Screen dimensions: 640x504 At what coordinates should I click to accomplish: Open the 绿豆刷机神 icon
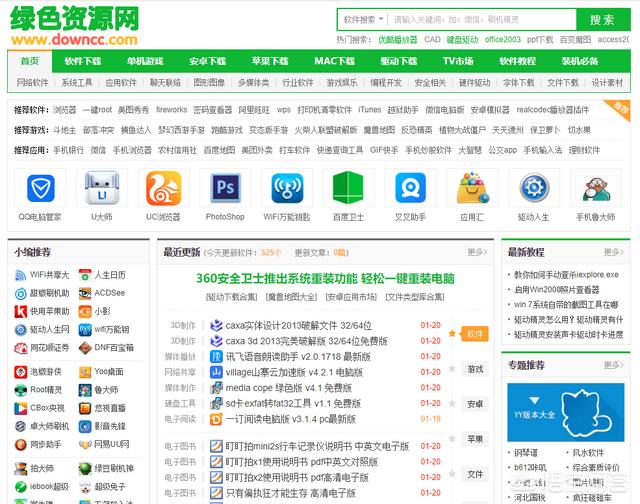(85, 468)
